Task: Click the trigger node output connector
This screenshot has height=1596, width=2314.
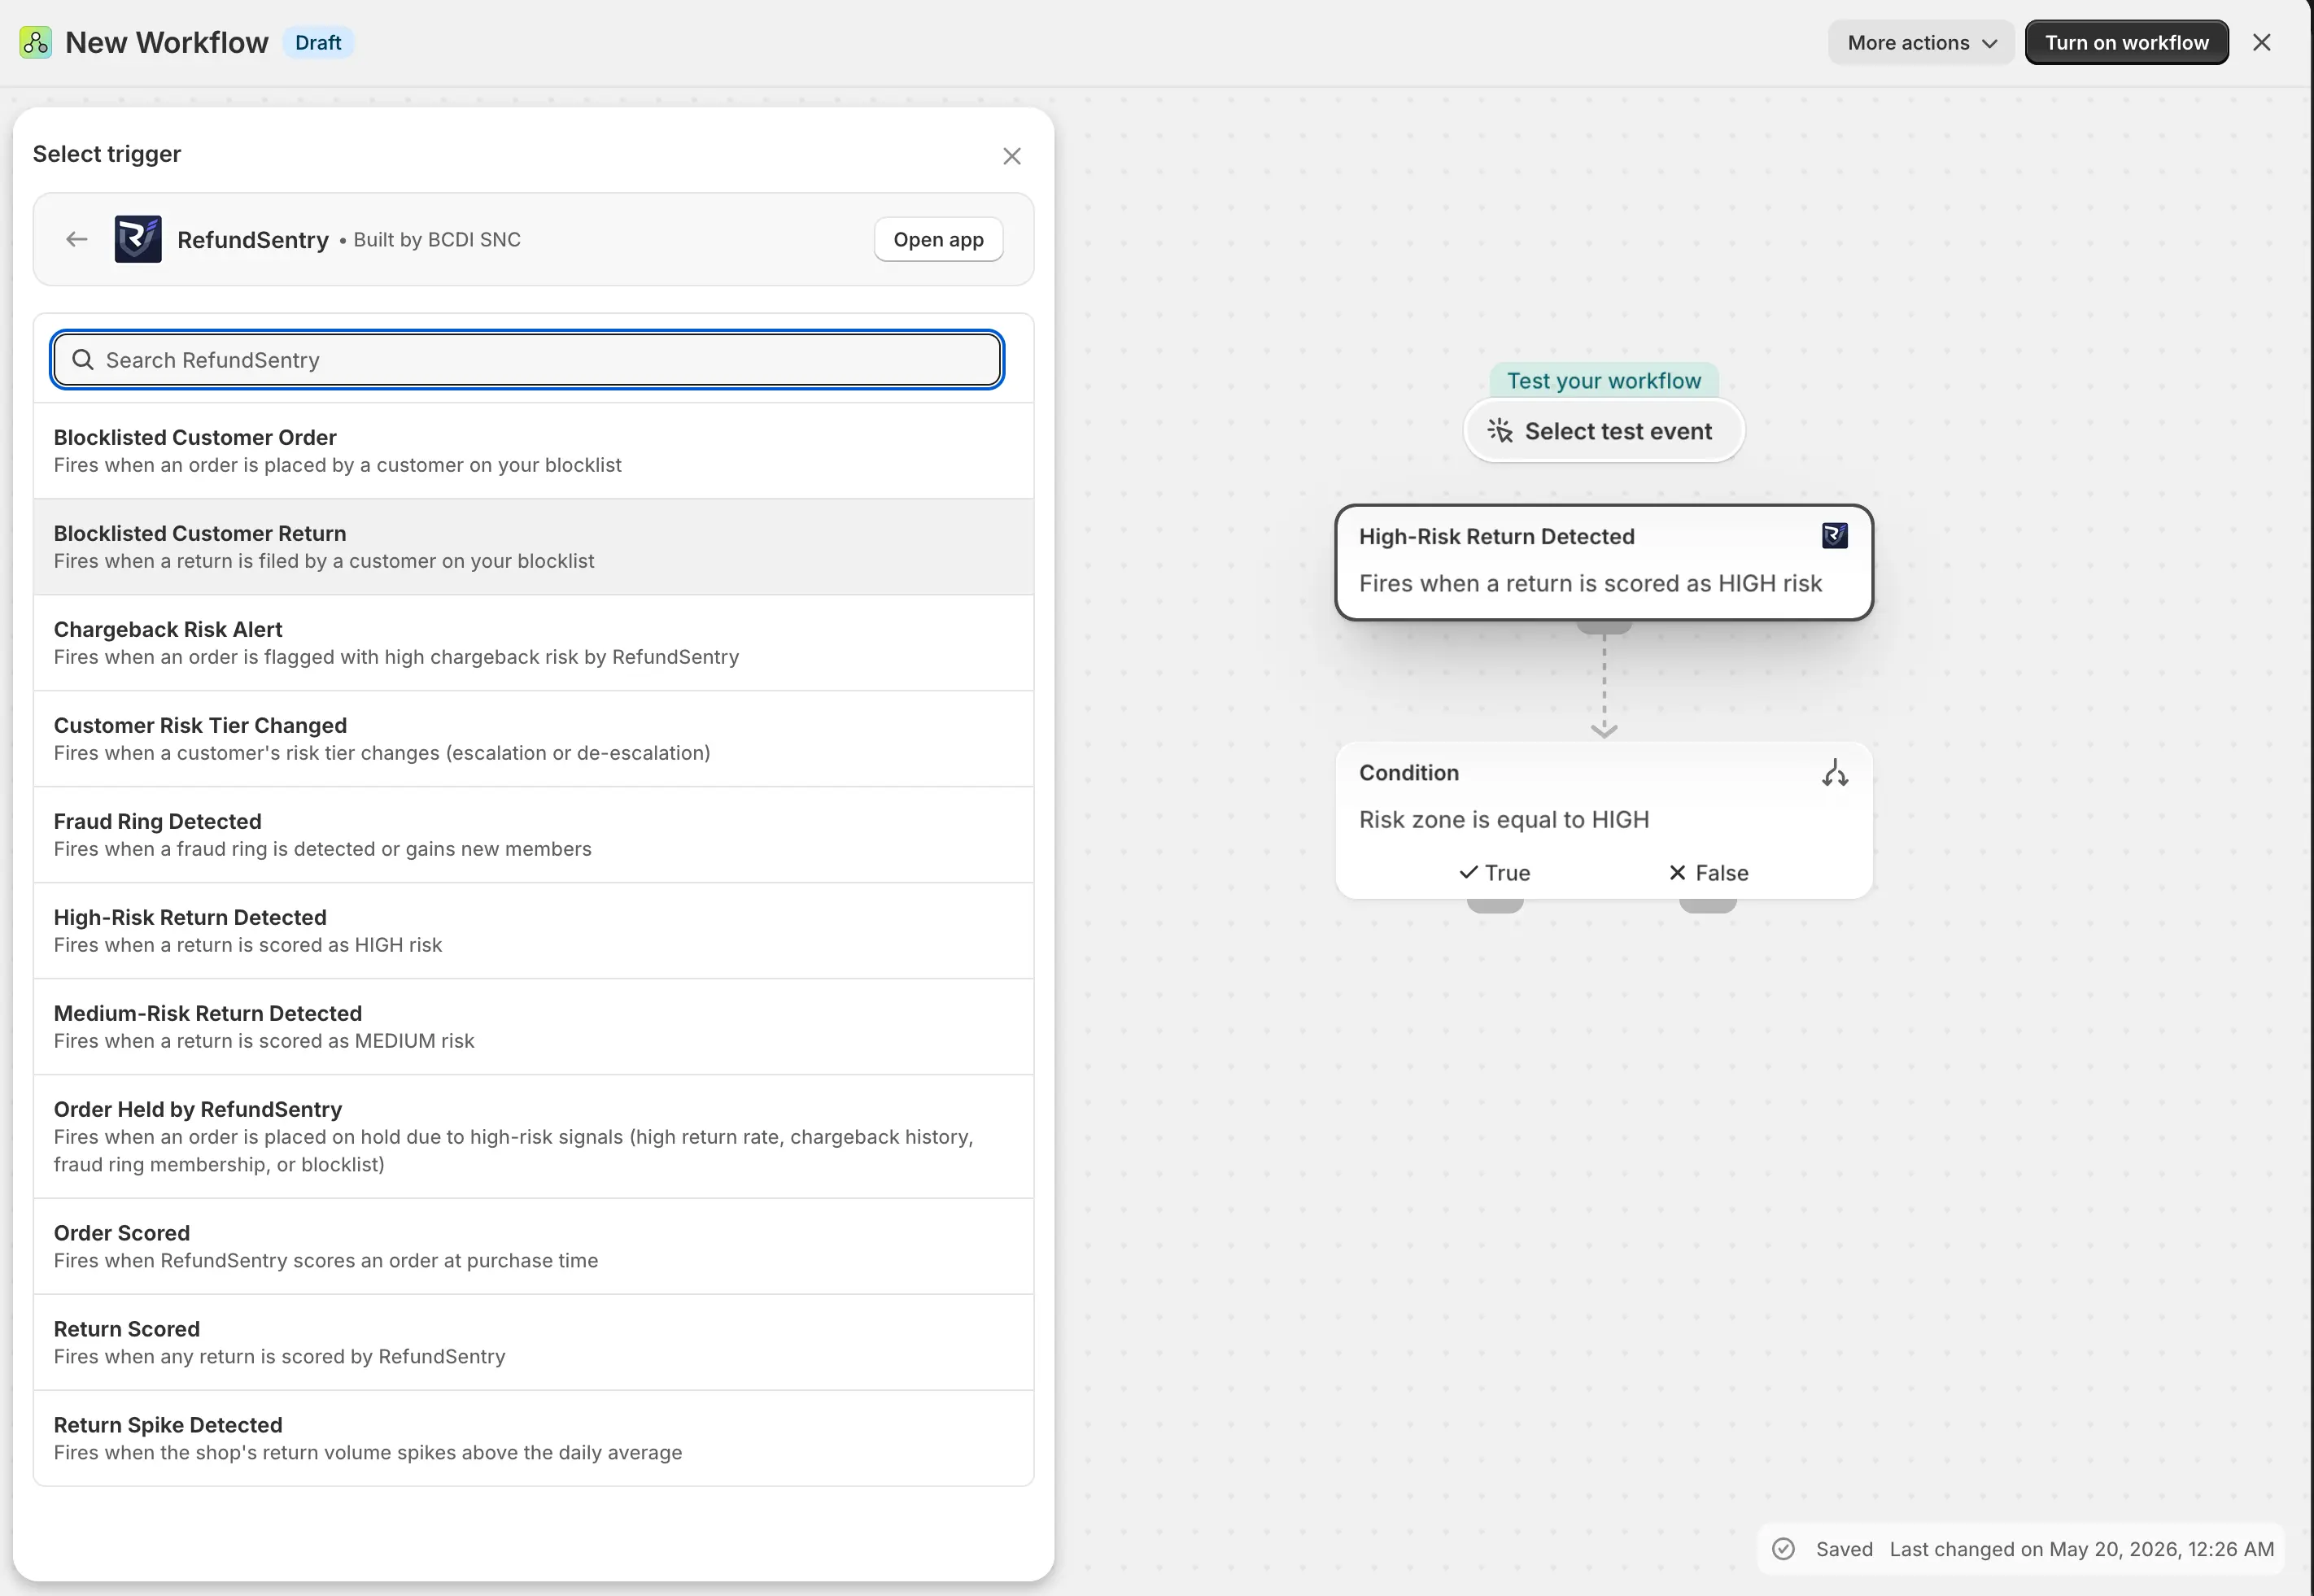Action: (1604, 627)
